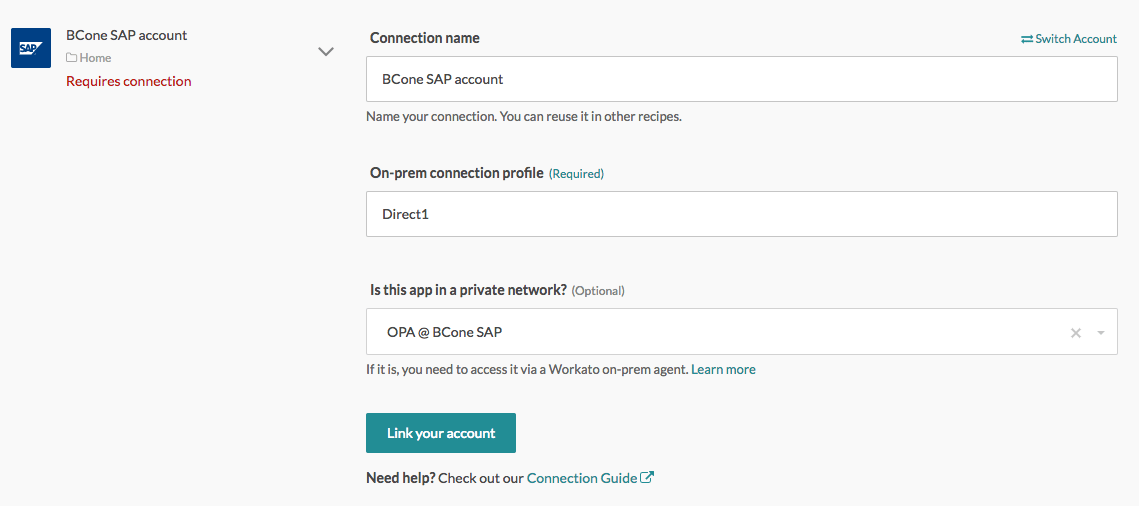
Task: Click the BCone SAP account title
Action: 126,35
